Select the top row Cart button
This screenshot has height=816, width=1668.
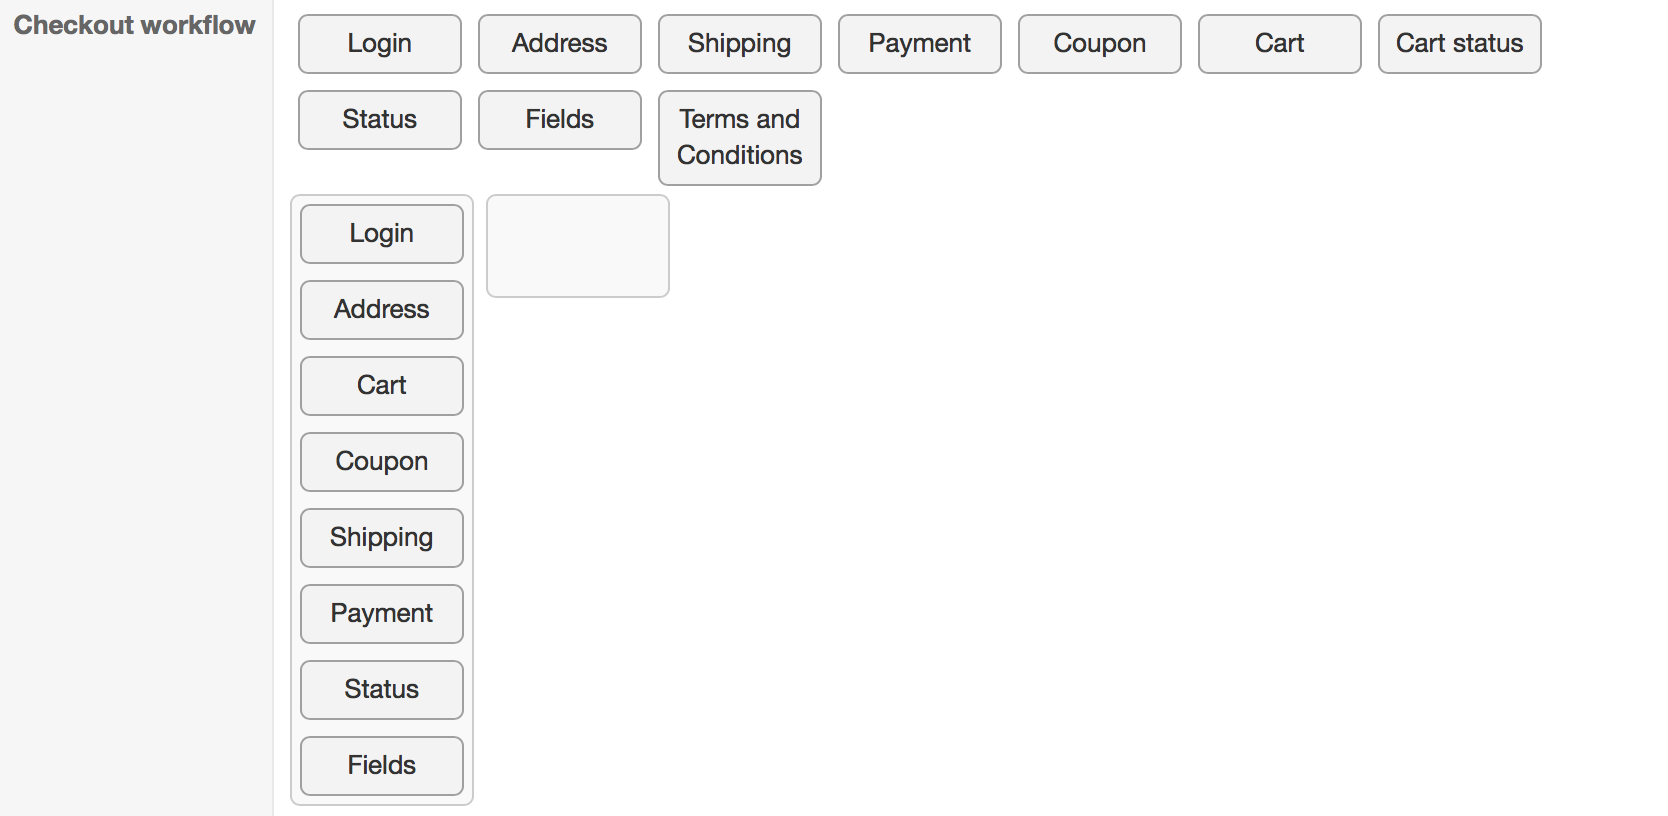1280,44
